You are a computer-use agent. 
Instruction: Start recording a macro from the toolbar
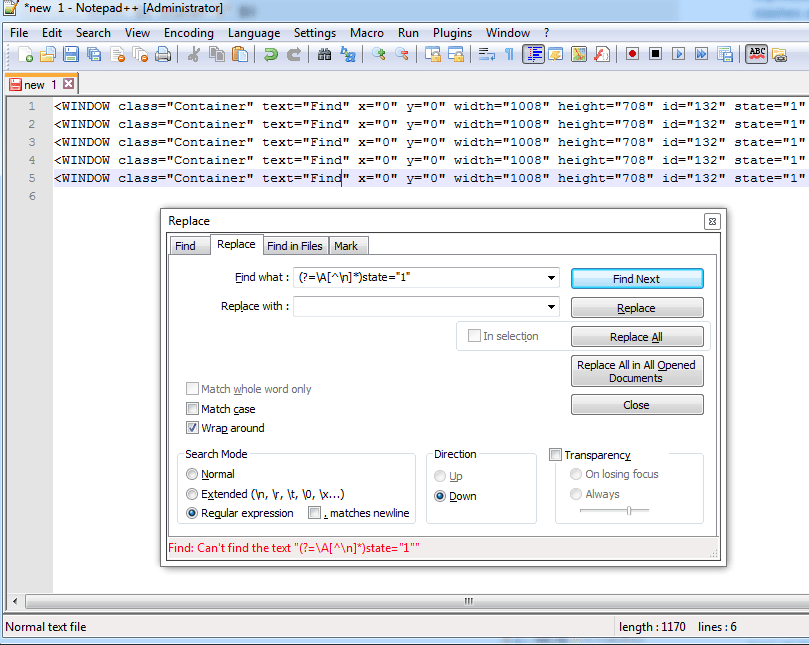tap(632, 54)
